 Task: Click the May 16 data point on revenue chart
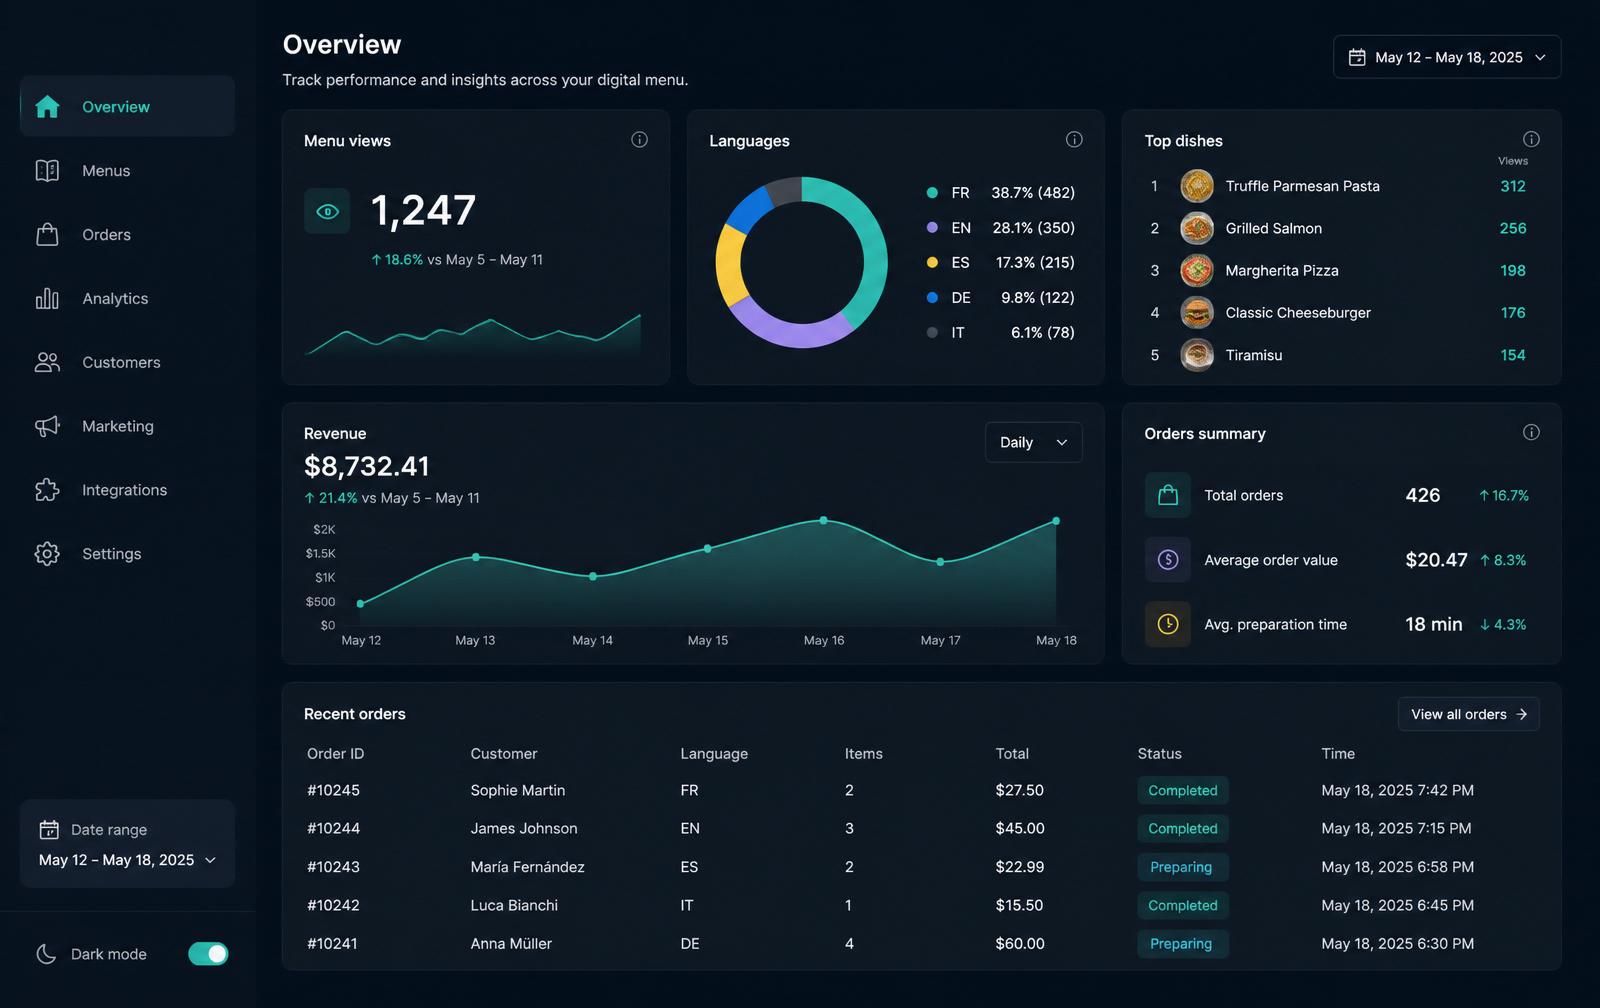pos(824,520)
